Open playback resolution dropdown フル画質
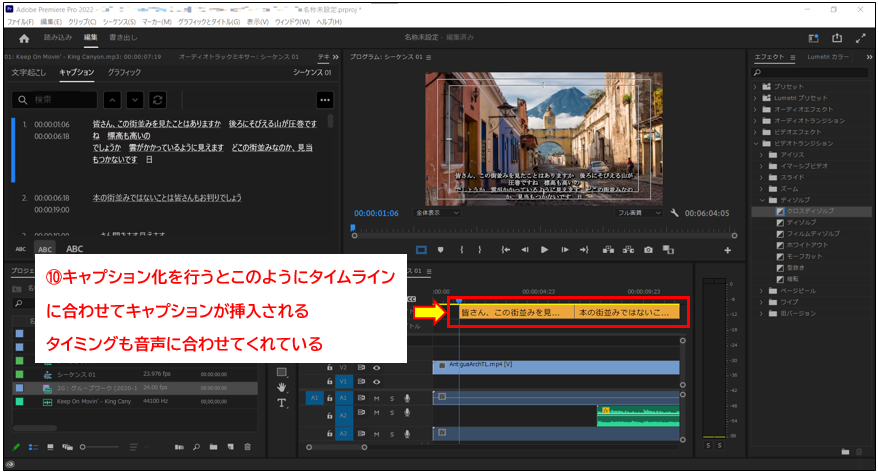Viewport: 878px width, 476px height. click(x=639, y=213)
